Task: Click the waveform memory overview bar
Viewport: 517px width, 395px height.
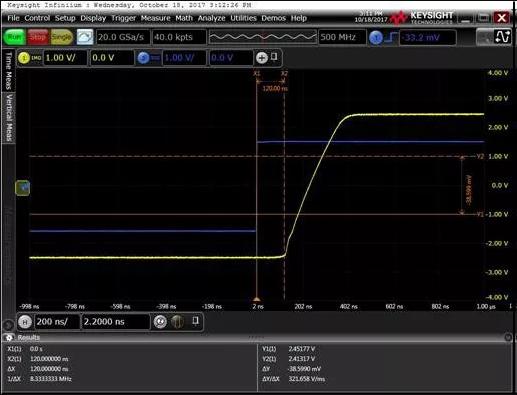Action: click(262, 37)
